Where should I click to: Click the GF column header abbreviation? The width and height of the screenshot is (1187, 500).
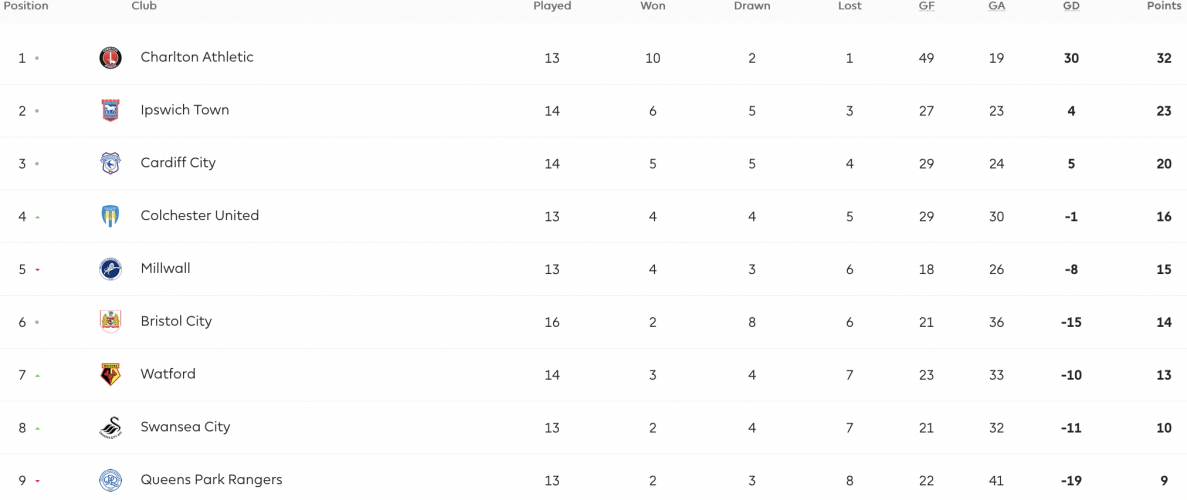click(x=926, y=6)
